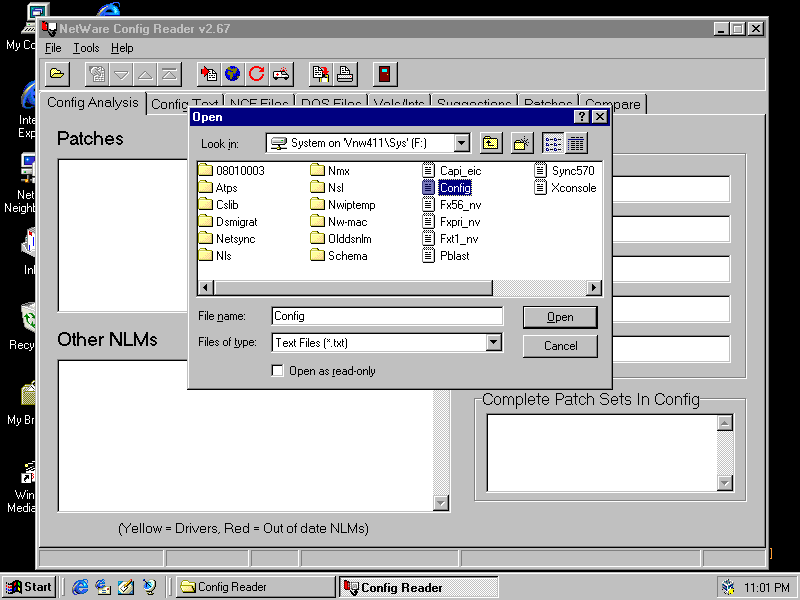Screen dimensions: 800x600
Task: Open the File menu
Action: (53, 48)
